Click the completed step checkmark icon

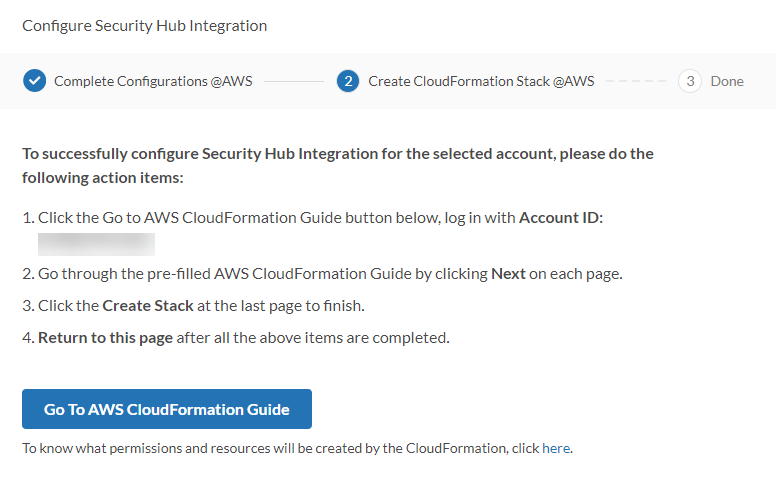click(x=34, y=81)
